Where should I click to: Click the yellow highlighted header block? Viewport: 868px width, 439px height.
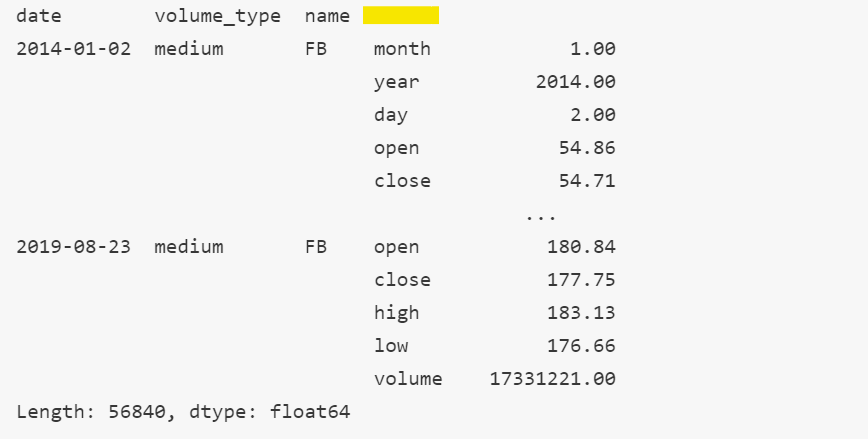401,16
